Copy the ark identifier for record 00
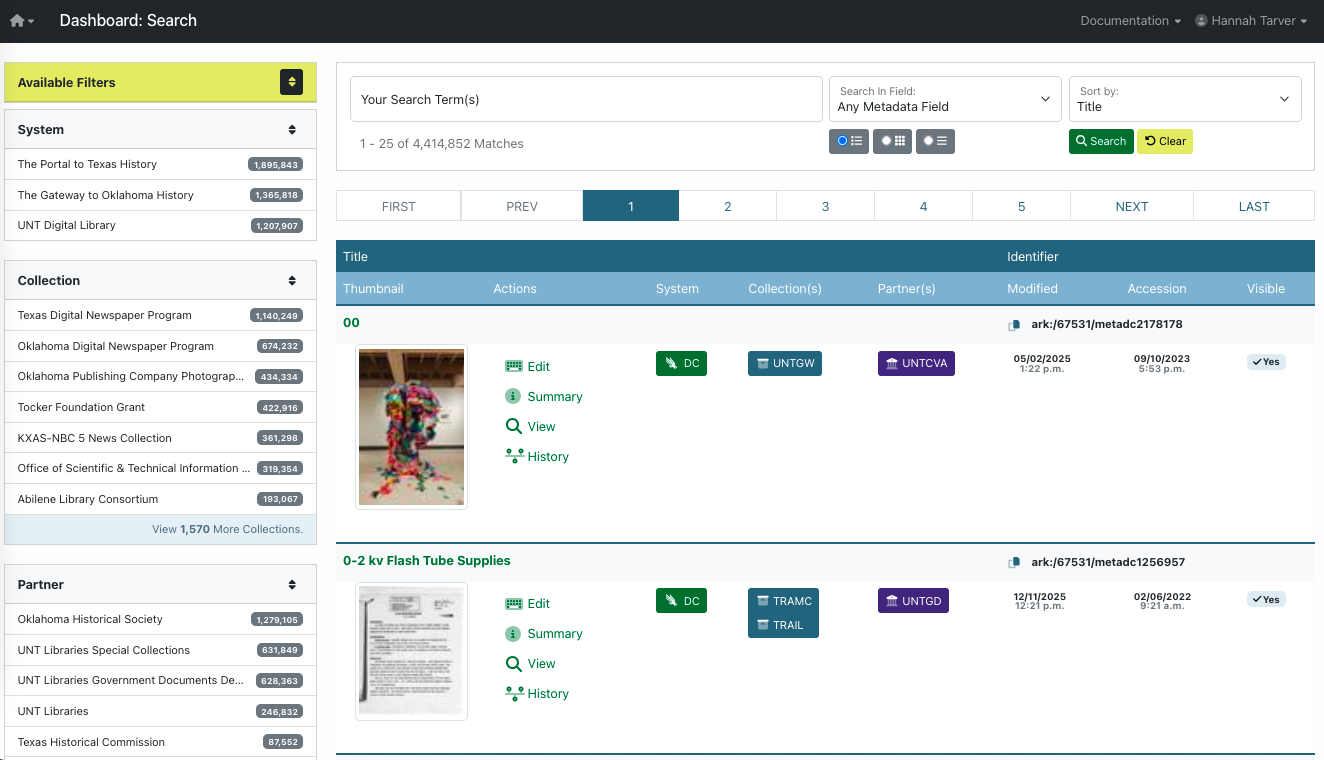This screenshot has width=1324, height=760. tap(1014, 322)
